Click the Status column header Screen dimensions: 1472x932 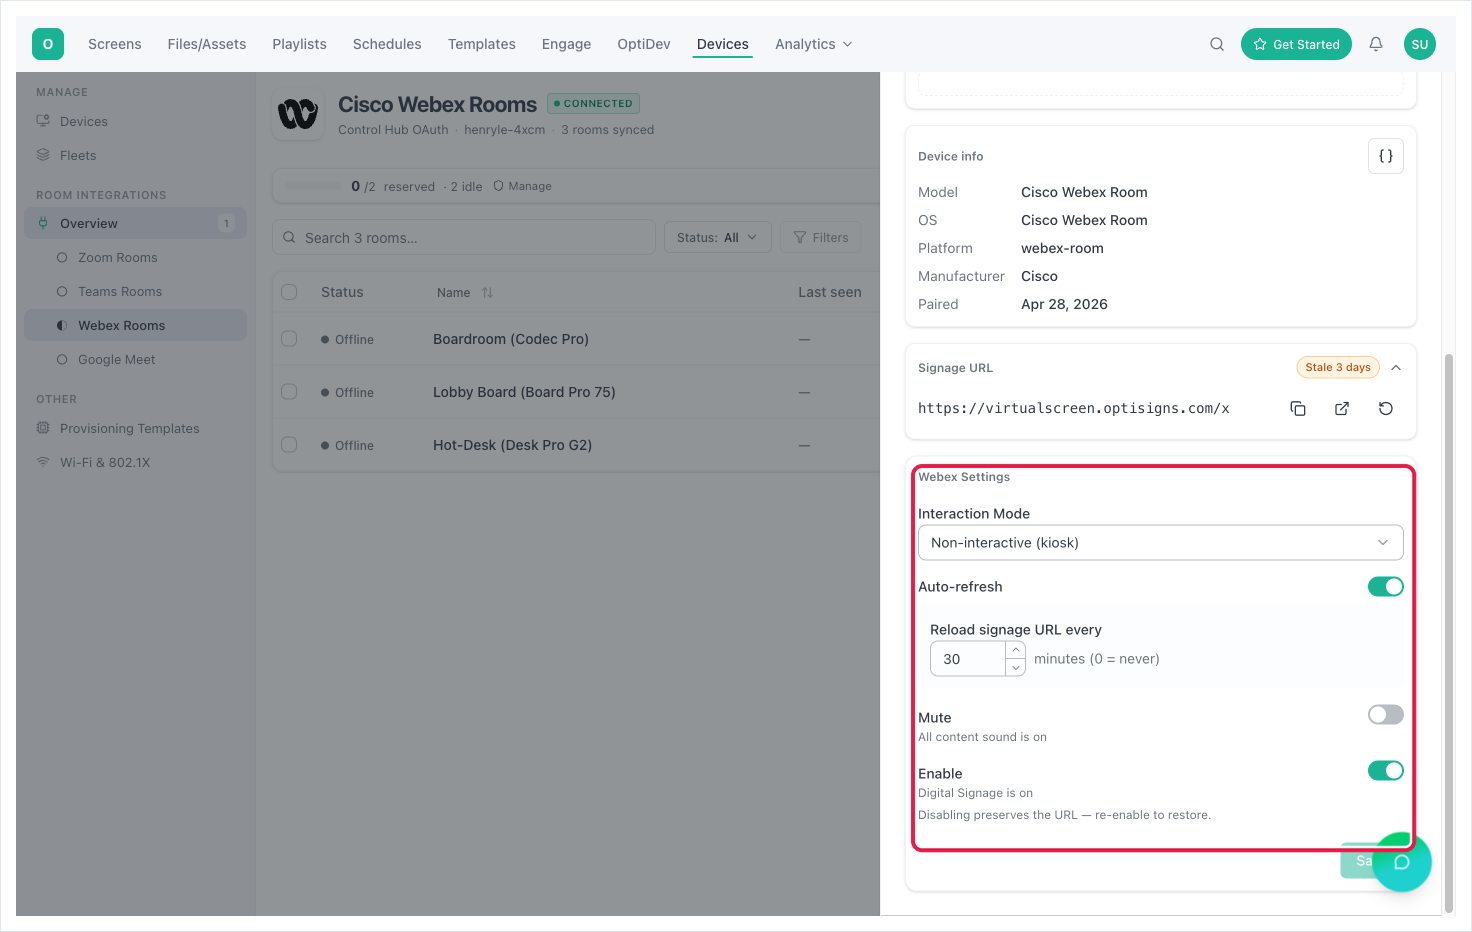pyautogui.click(x=342, y=292)
